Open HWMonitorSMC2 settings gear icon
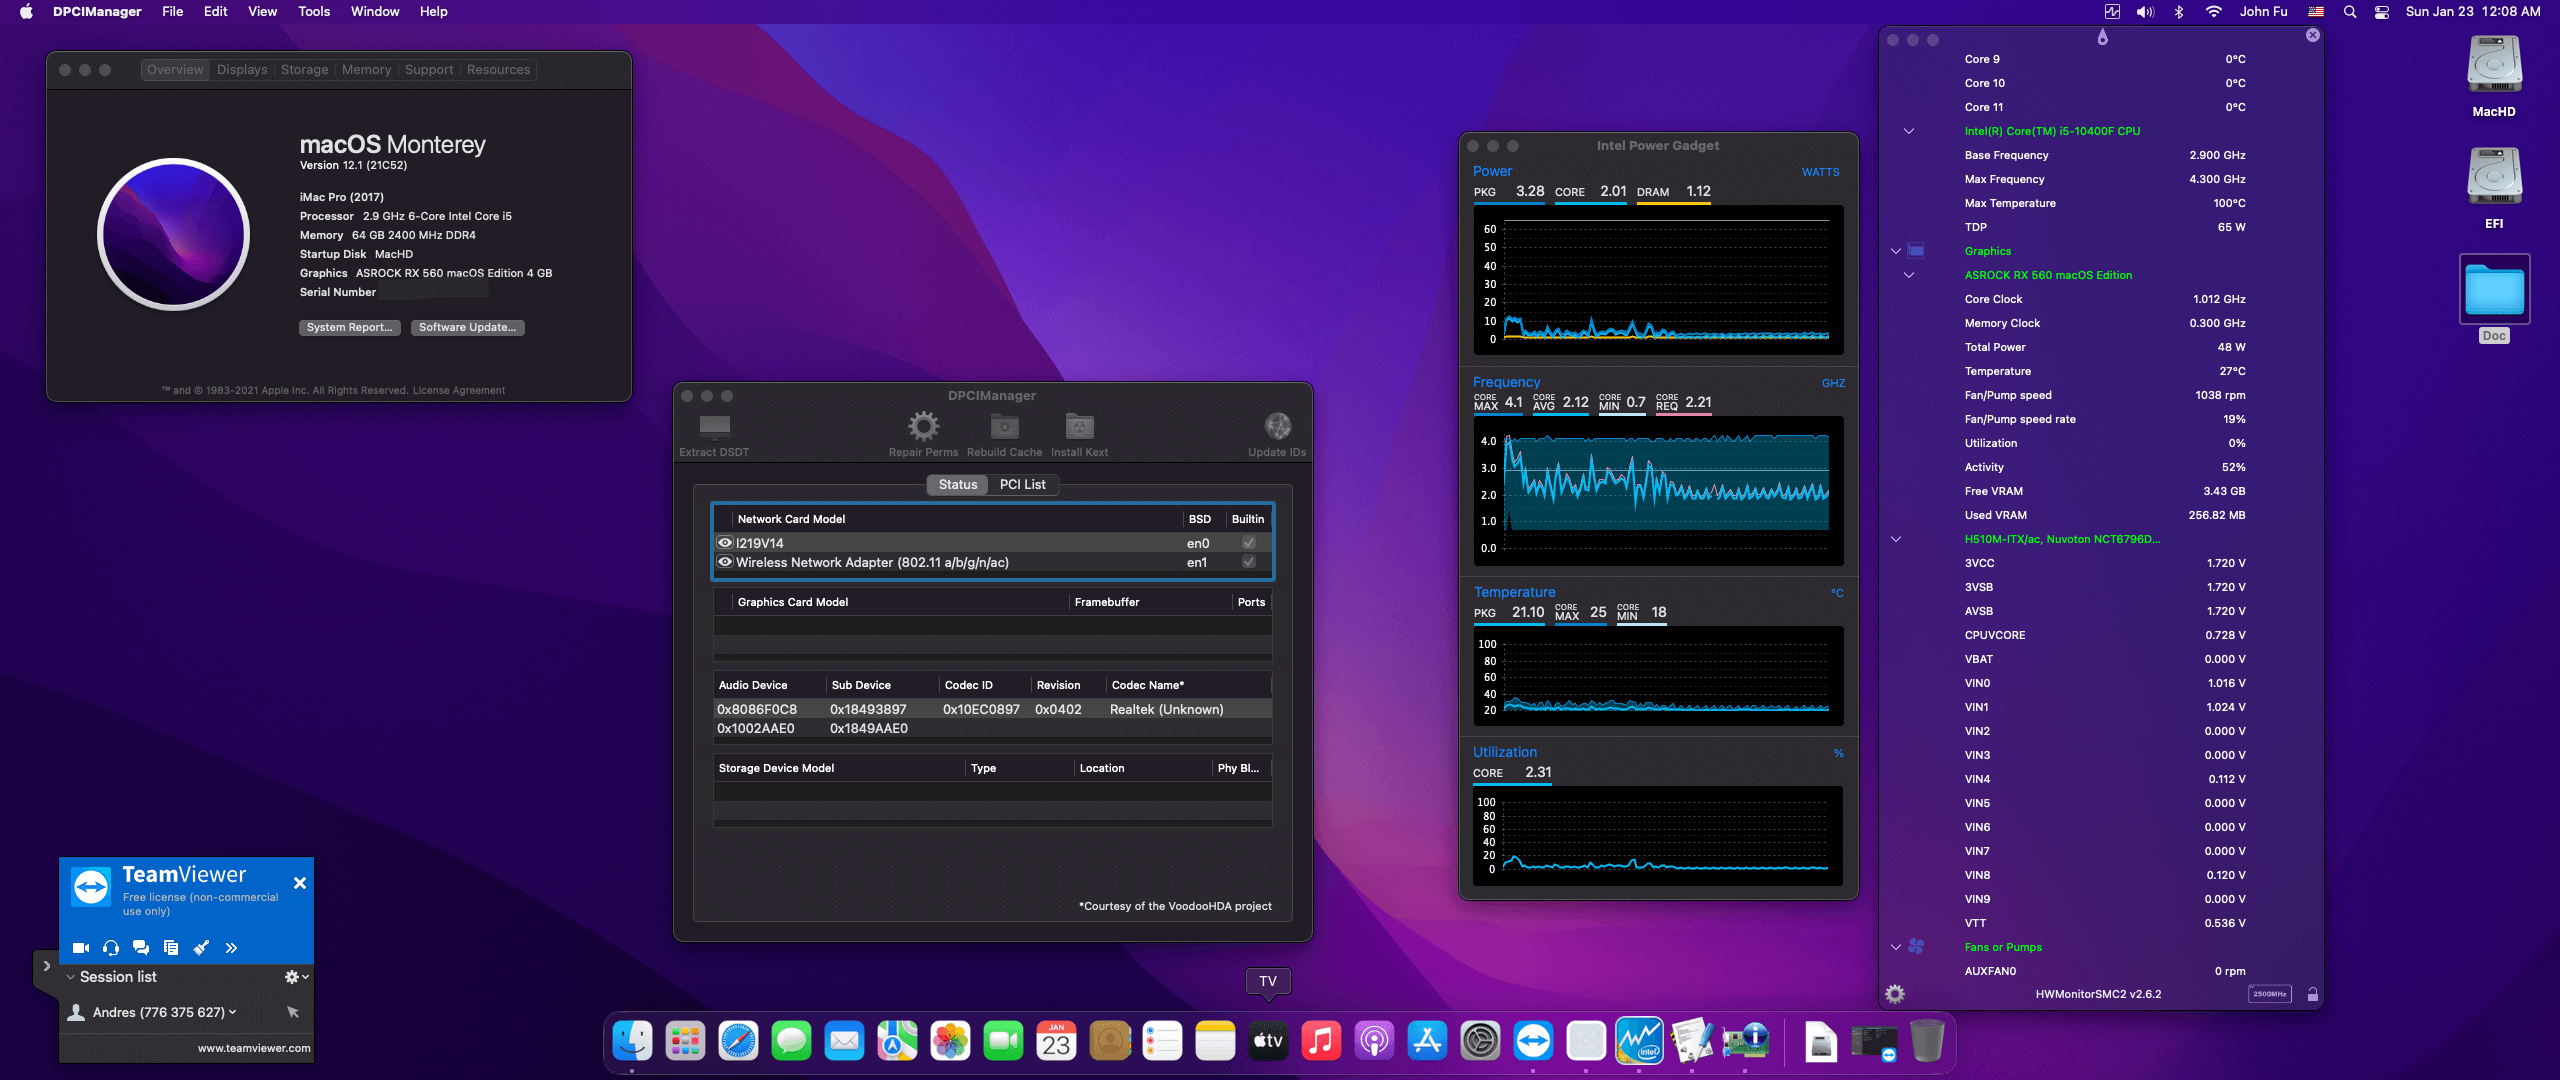This screenshot has width=2560, height=1080. [x=1895, y=994]
